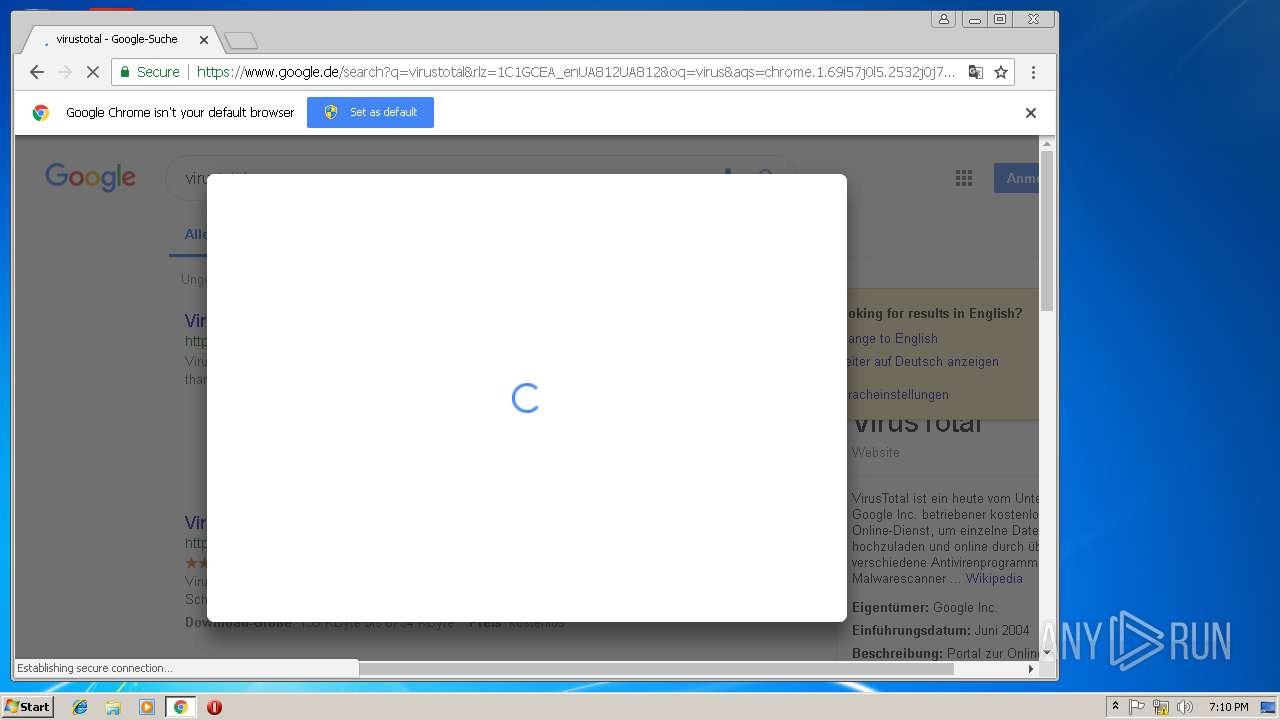Bookmark this page with the star
Screen dimensions: 1280x720
point(1000,72)
